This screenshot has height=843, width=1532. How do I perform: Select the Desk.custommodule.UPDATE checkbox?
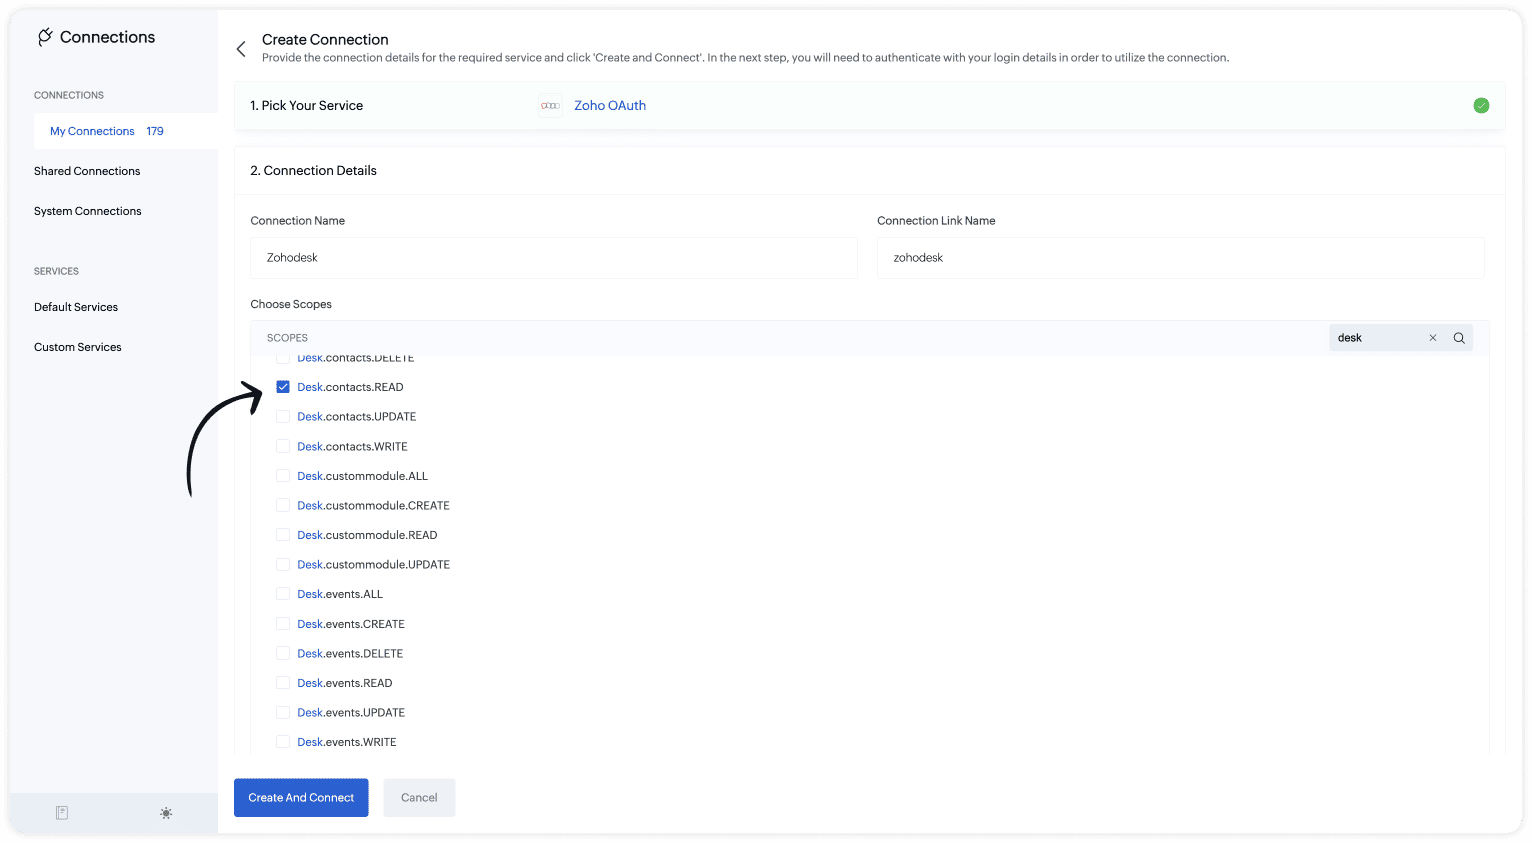tap(283, 564)
